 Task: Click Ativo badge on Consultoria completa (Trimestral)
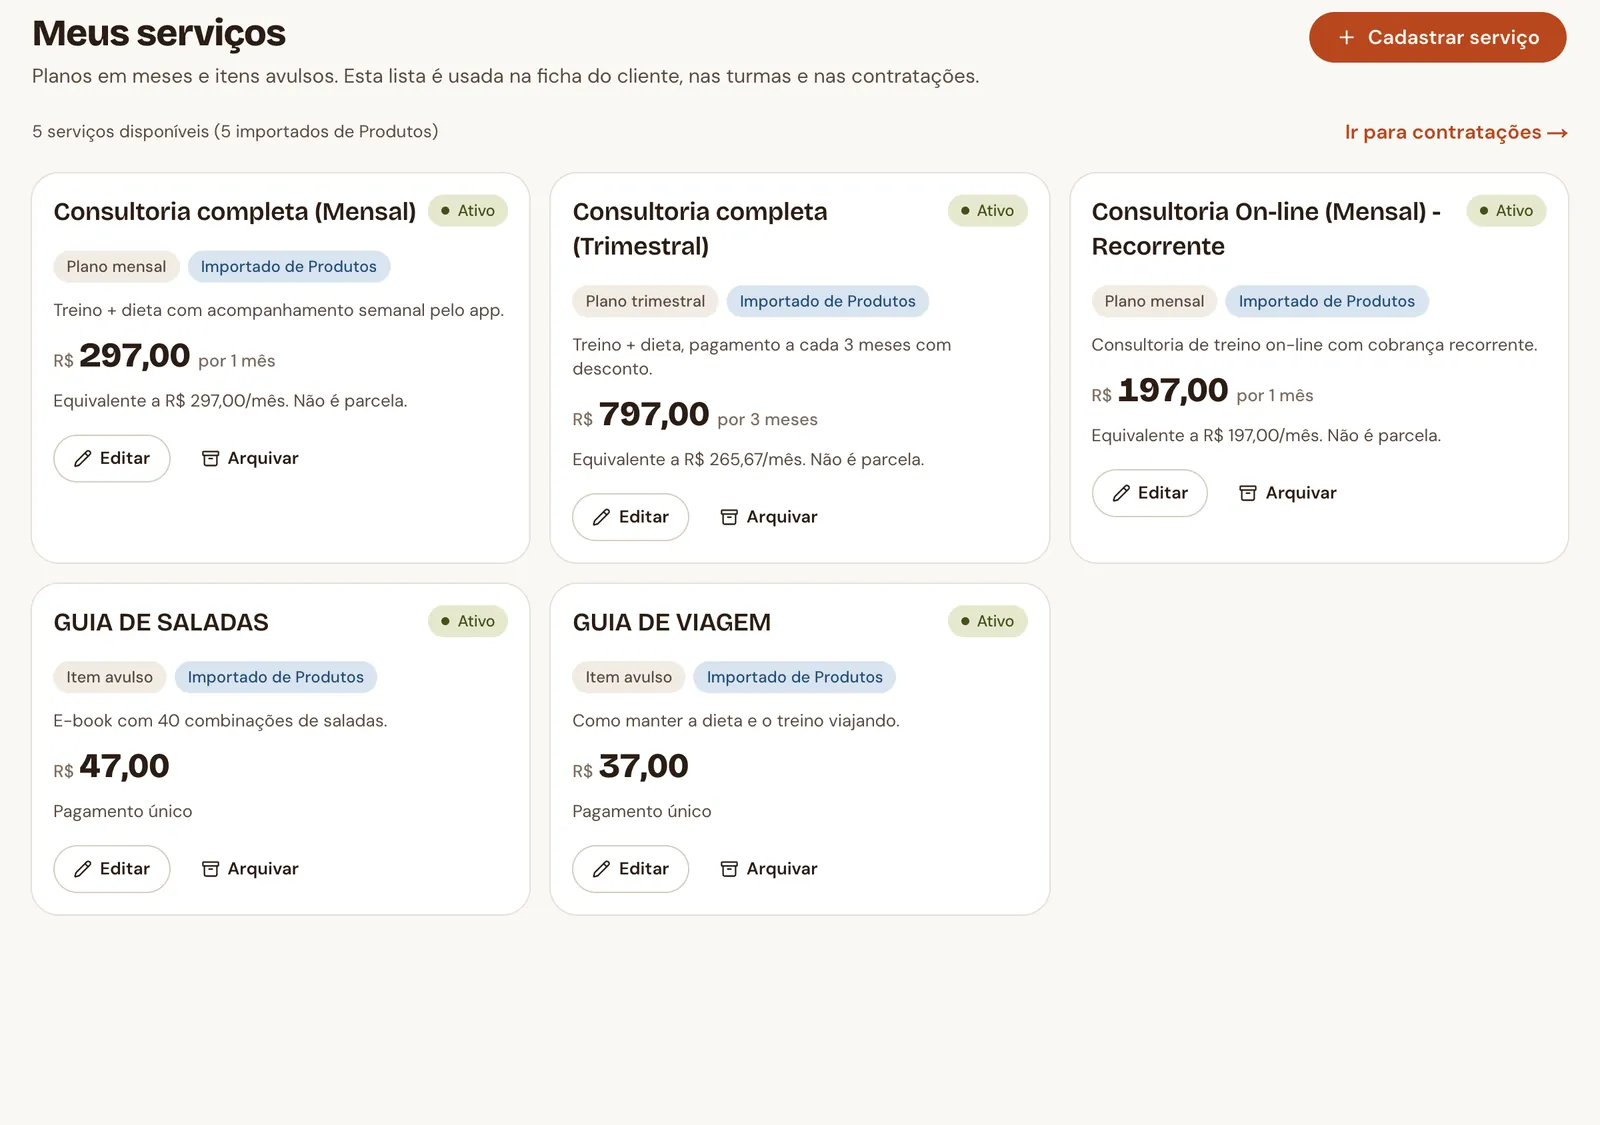coord(987,211)
